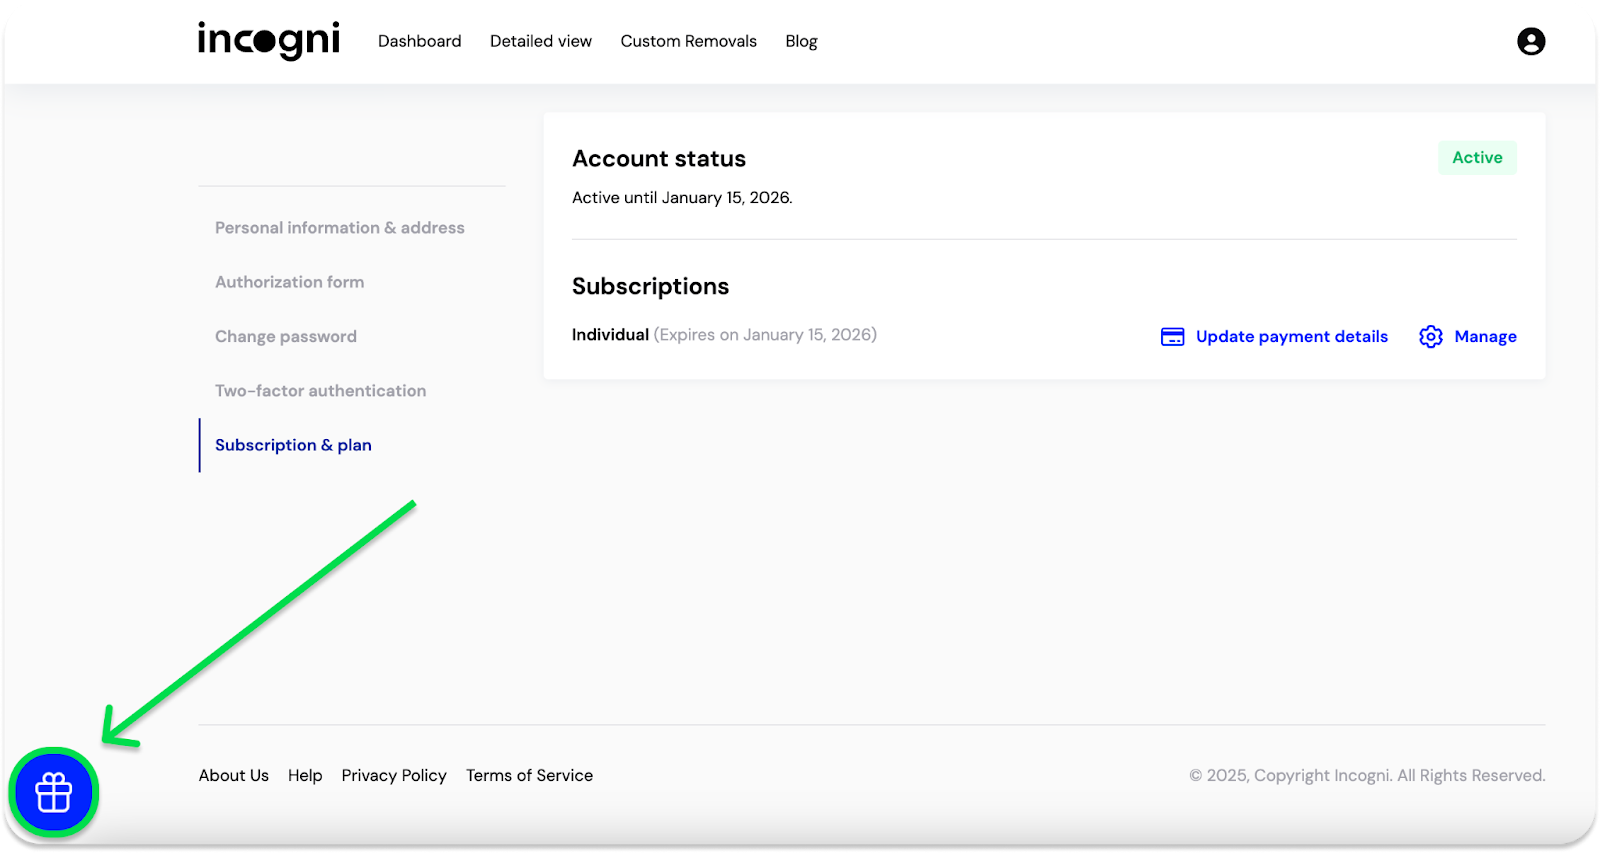Select the Subscription & plan tab
Screen dimensions: 1600x853
(293, 445)
